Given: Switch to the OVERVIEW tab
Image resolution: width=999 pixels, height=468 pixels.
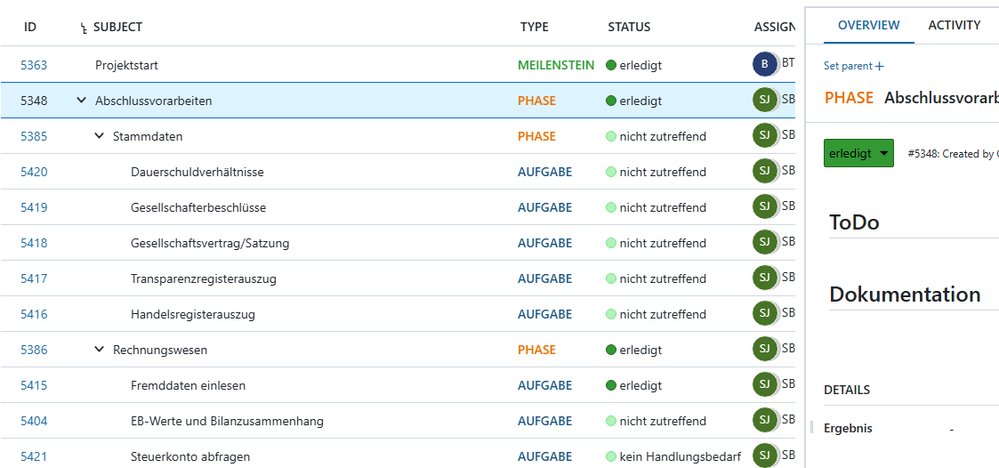Looking at the screenshot, I should pyautogui.click(x=868, y=25).
